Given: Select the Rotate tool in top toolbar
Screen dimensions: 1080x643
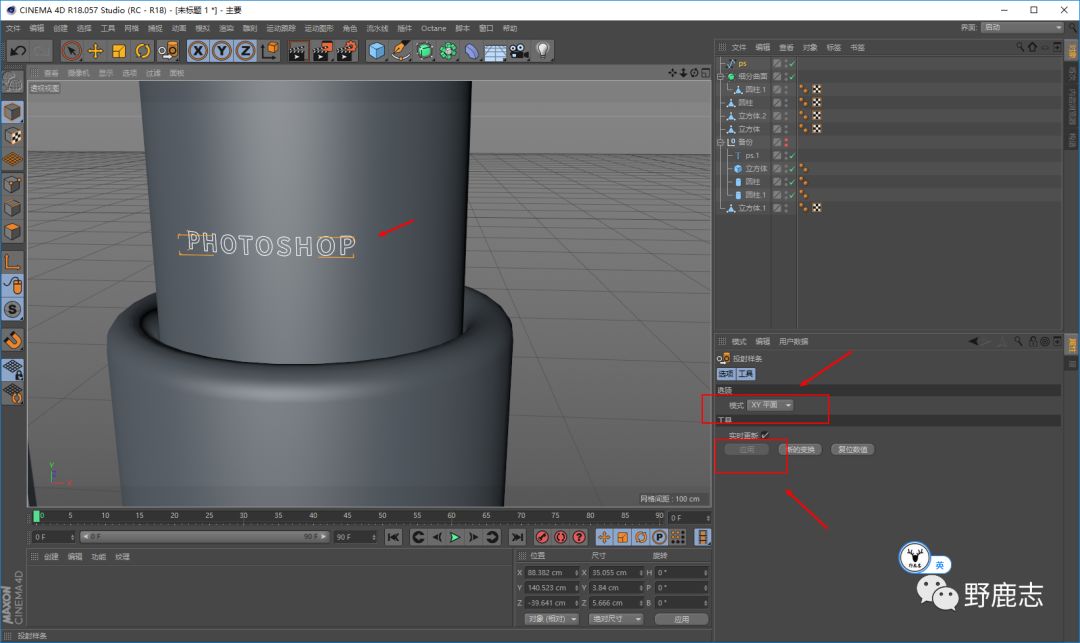Looking at the screenshot, I should (143, 51).
